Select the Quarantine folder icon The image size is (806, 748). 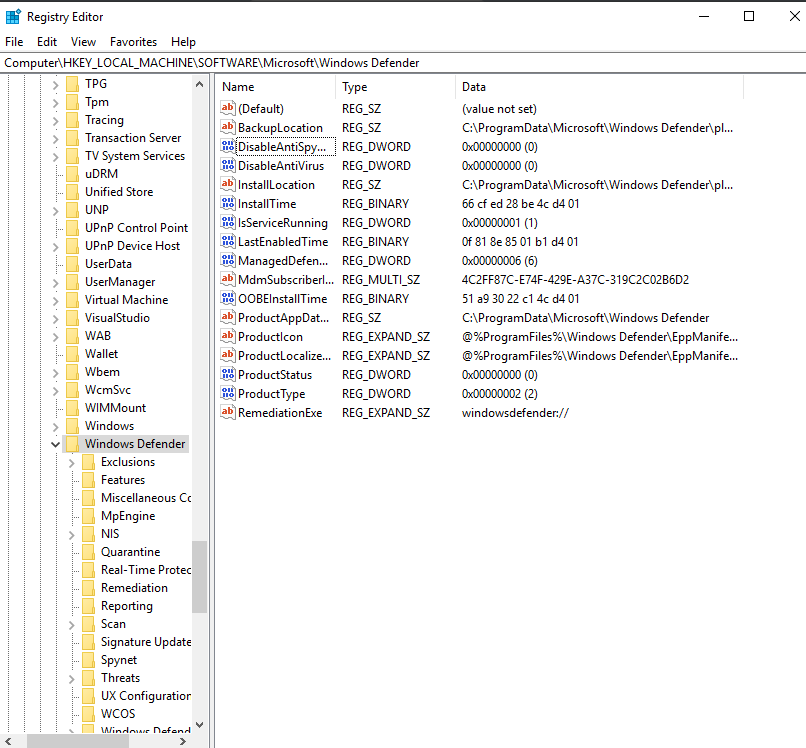(x=88, y=552)
